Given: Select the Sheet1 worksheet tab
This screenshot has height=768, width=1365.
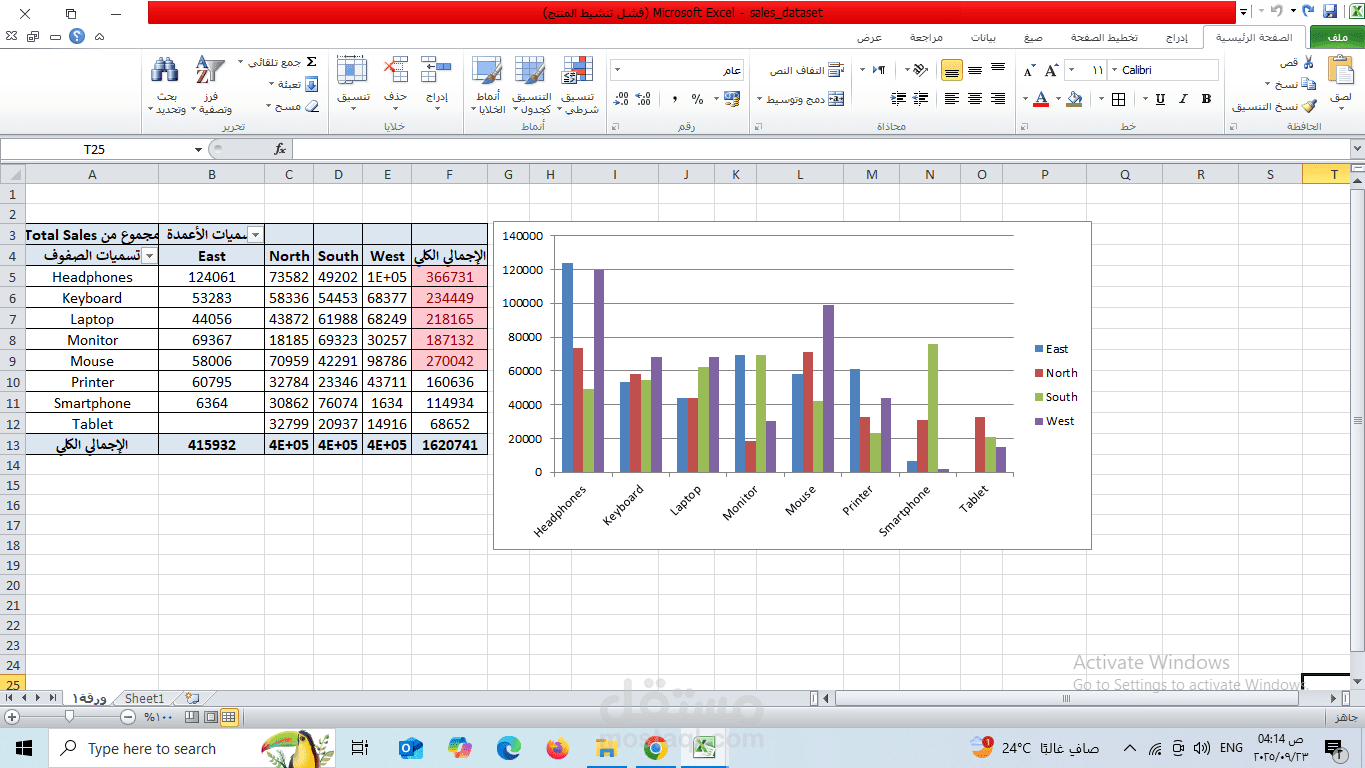Looking at the screenshot, I should tap(144, 698).
